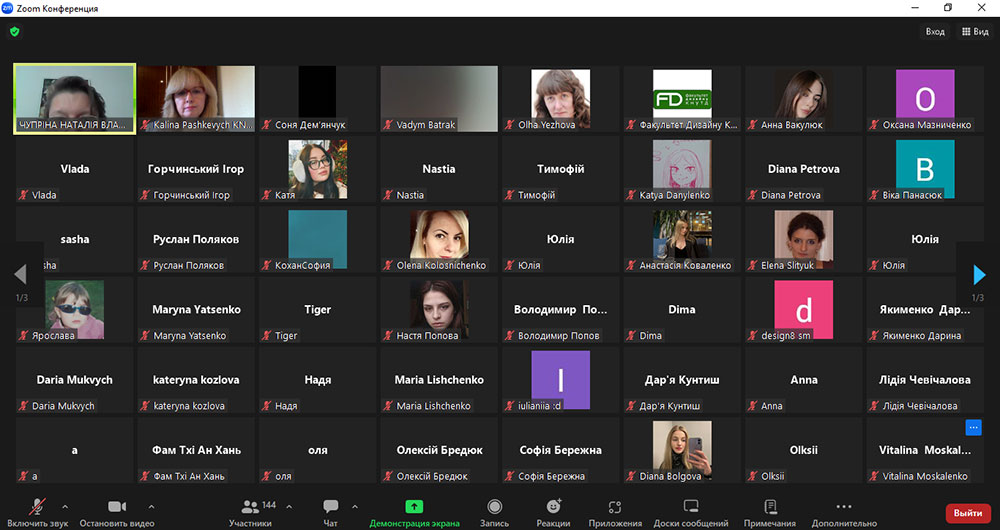This screenshot has width=1000, height=530.
Task: Click the Фам Тхі Ан Хань tile name
Action: (x=196, y=450)
